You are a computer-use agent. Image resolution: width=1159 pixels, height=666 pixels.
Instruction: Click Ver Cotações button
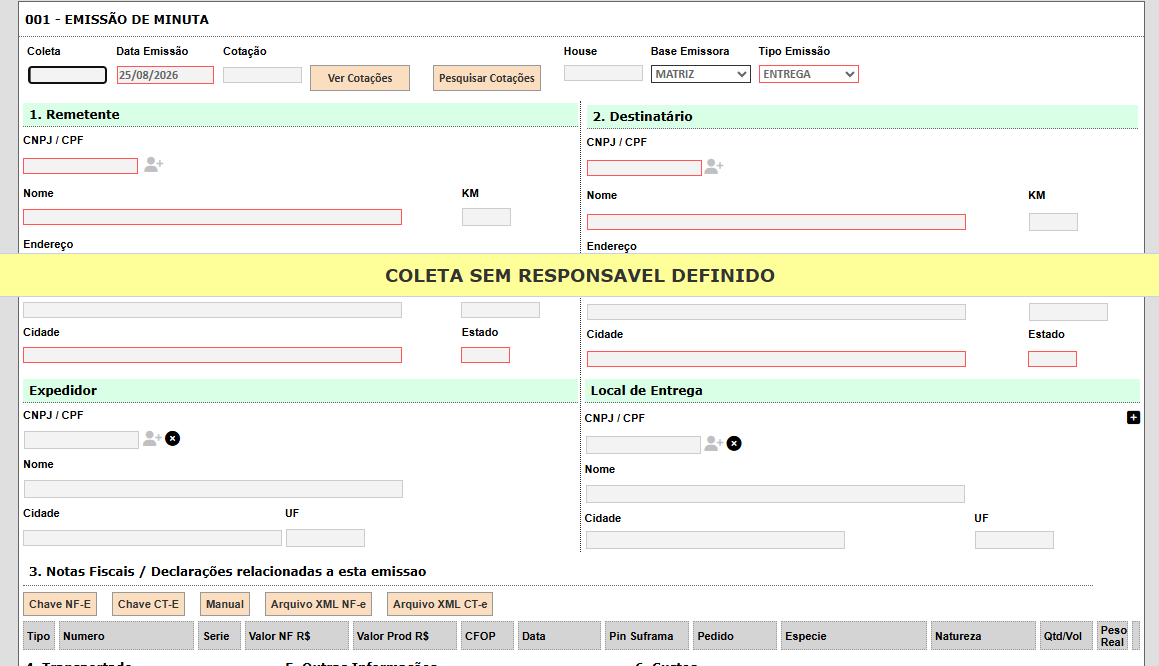[360, 78]
